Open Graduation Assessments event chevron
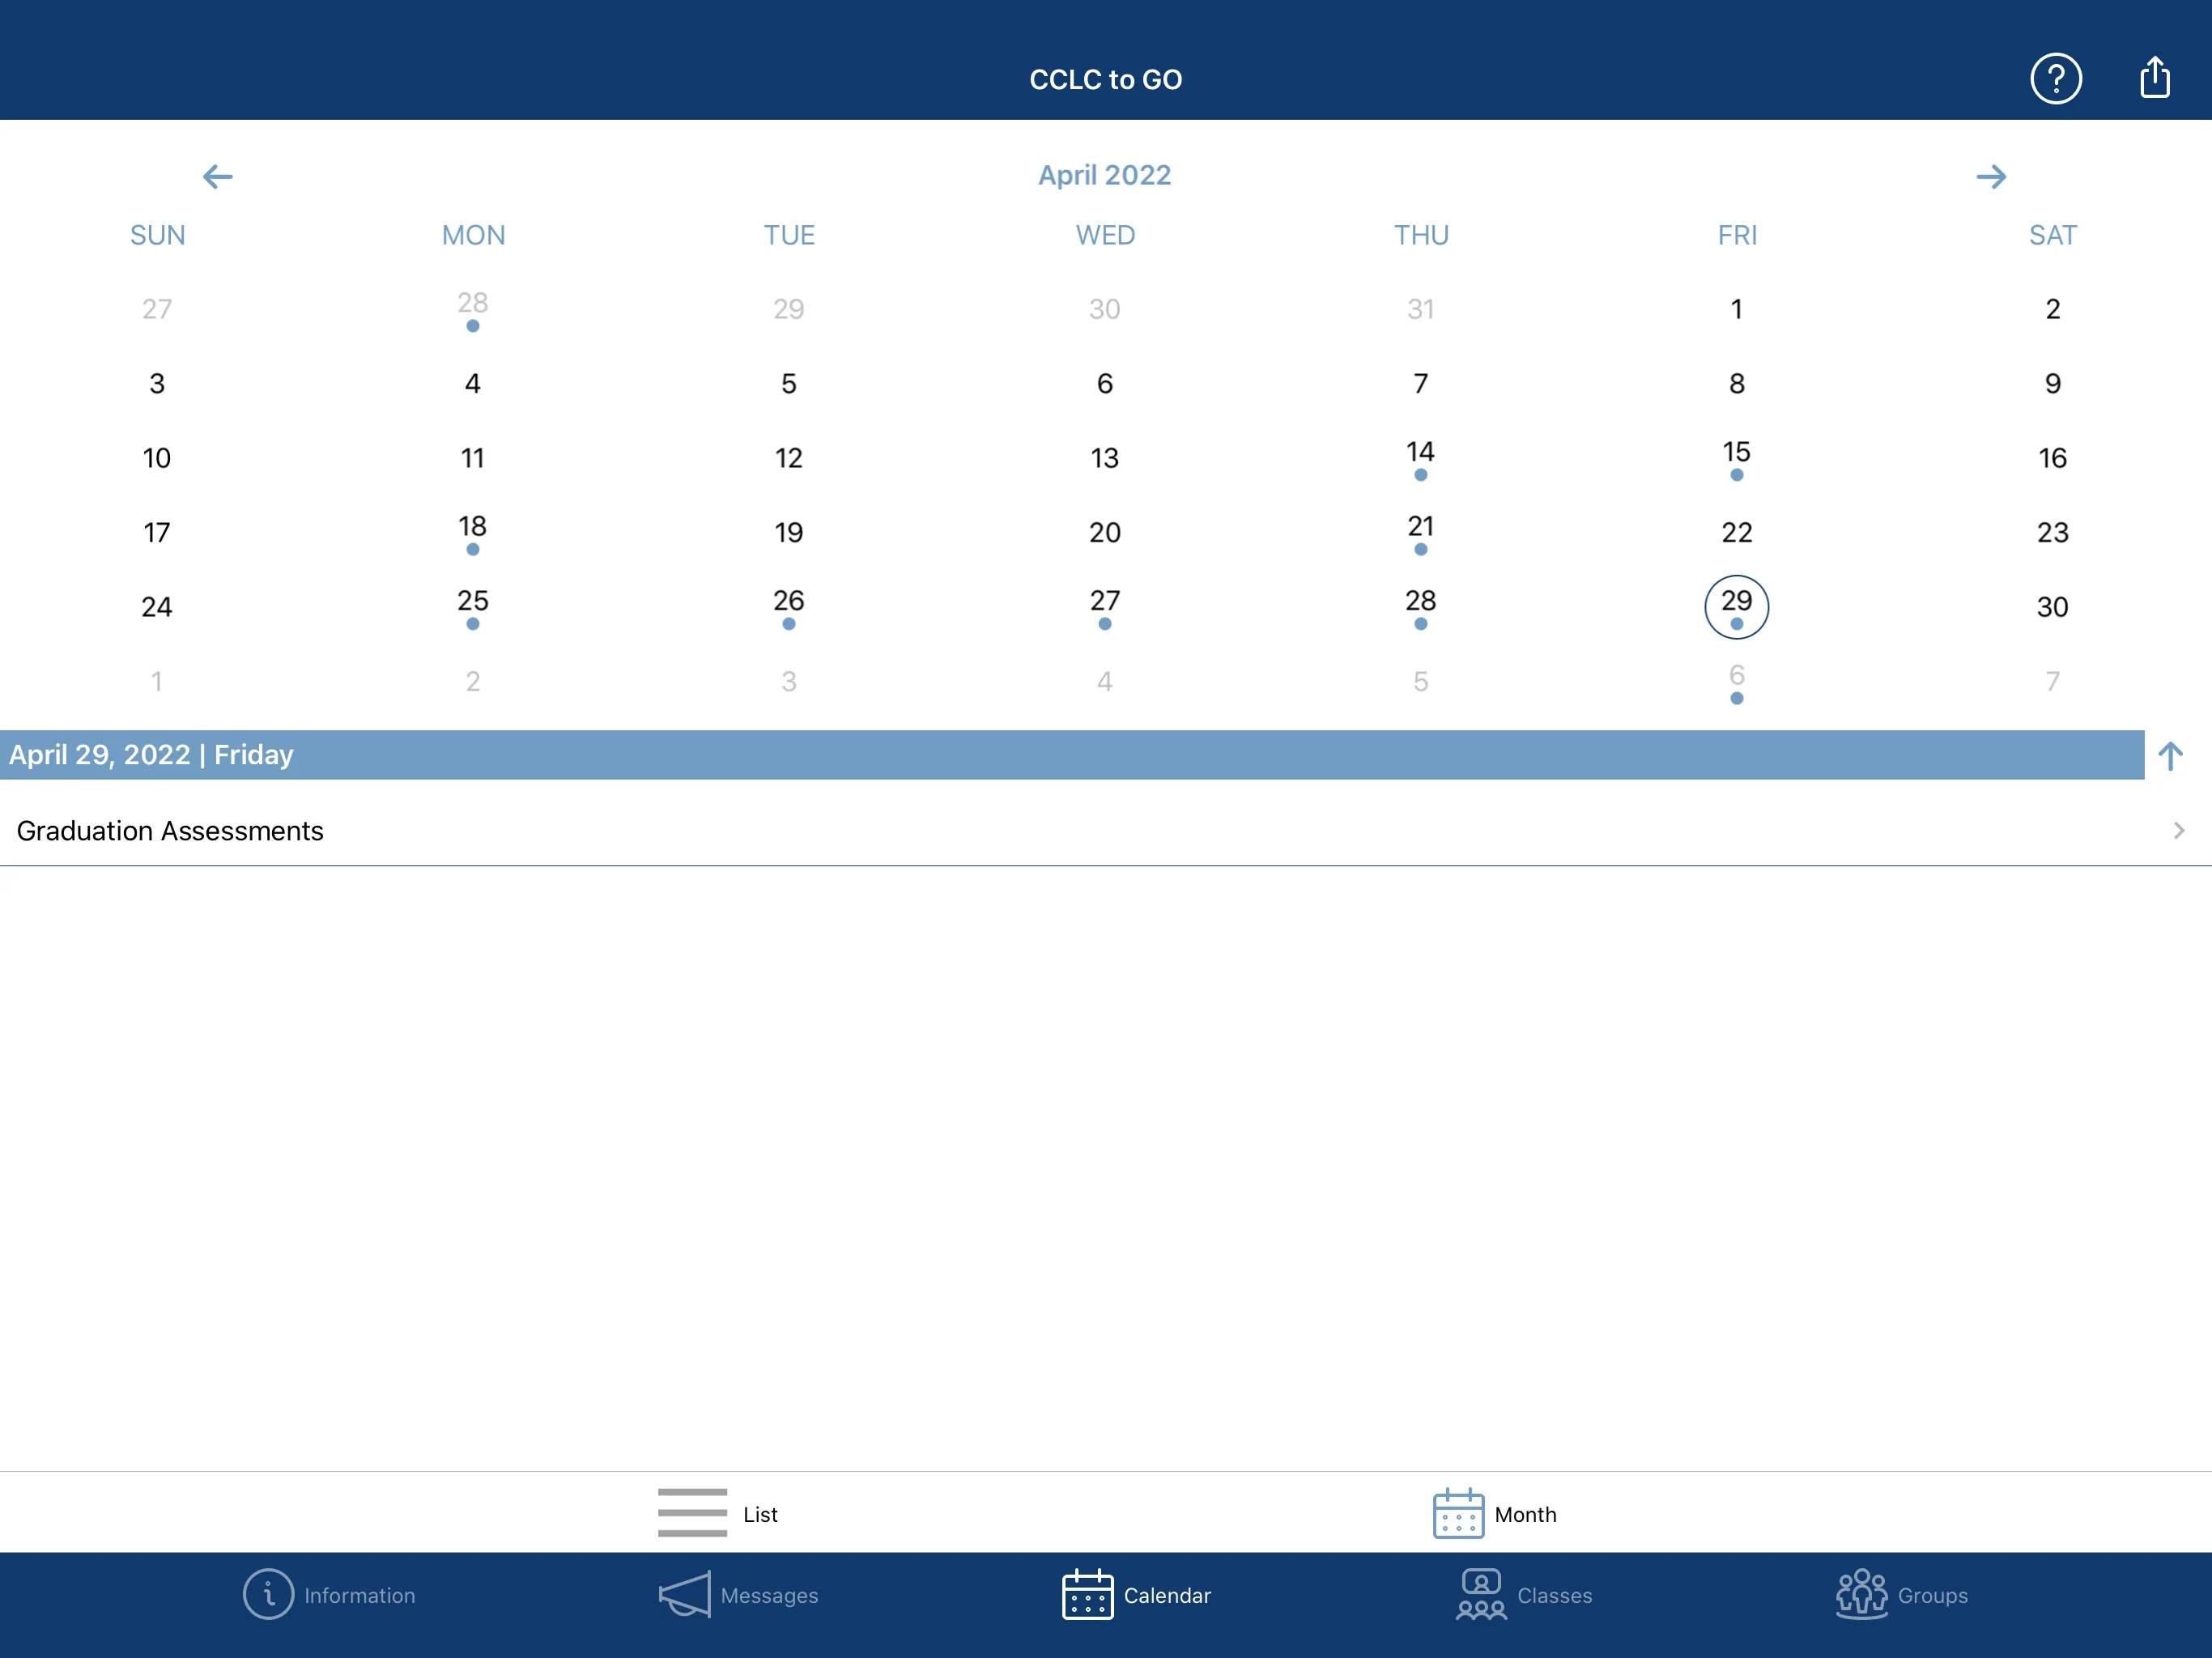This screenshot has width=2212, height=1658. pyautogui.click(x=2178, y=830)
